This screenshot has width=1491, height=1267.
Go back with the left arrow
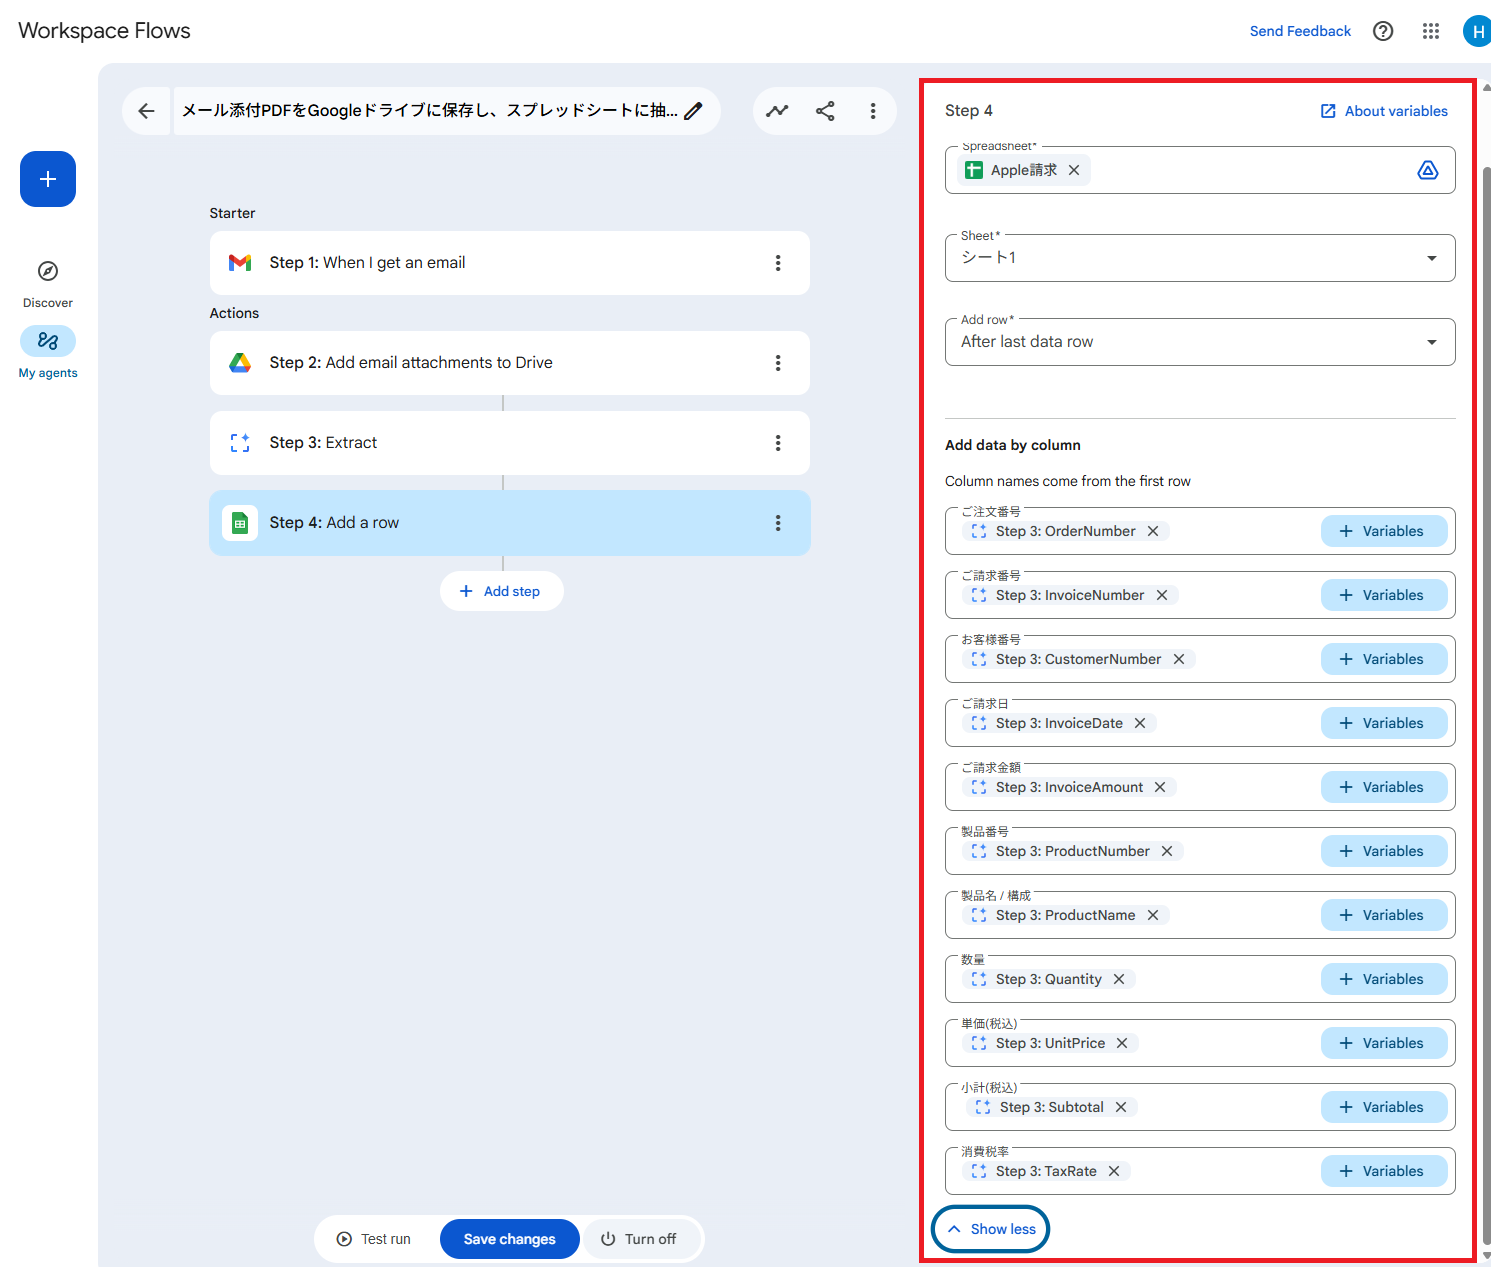(x=146, y=111)
